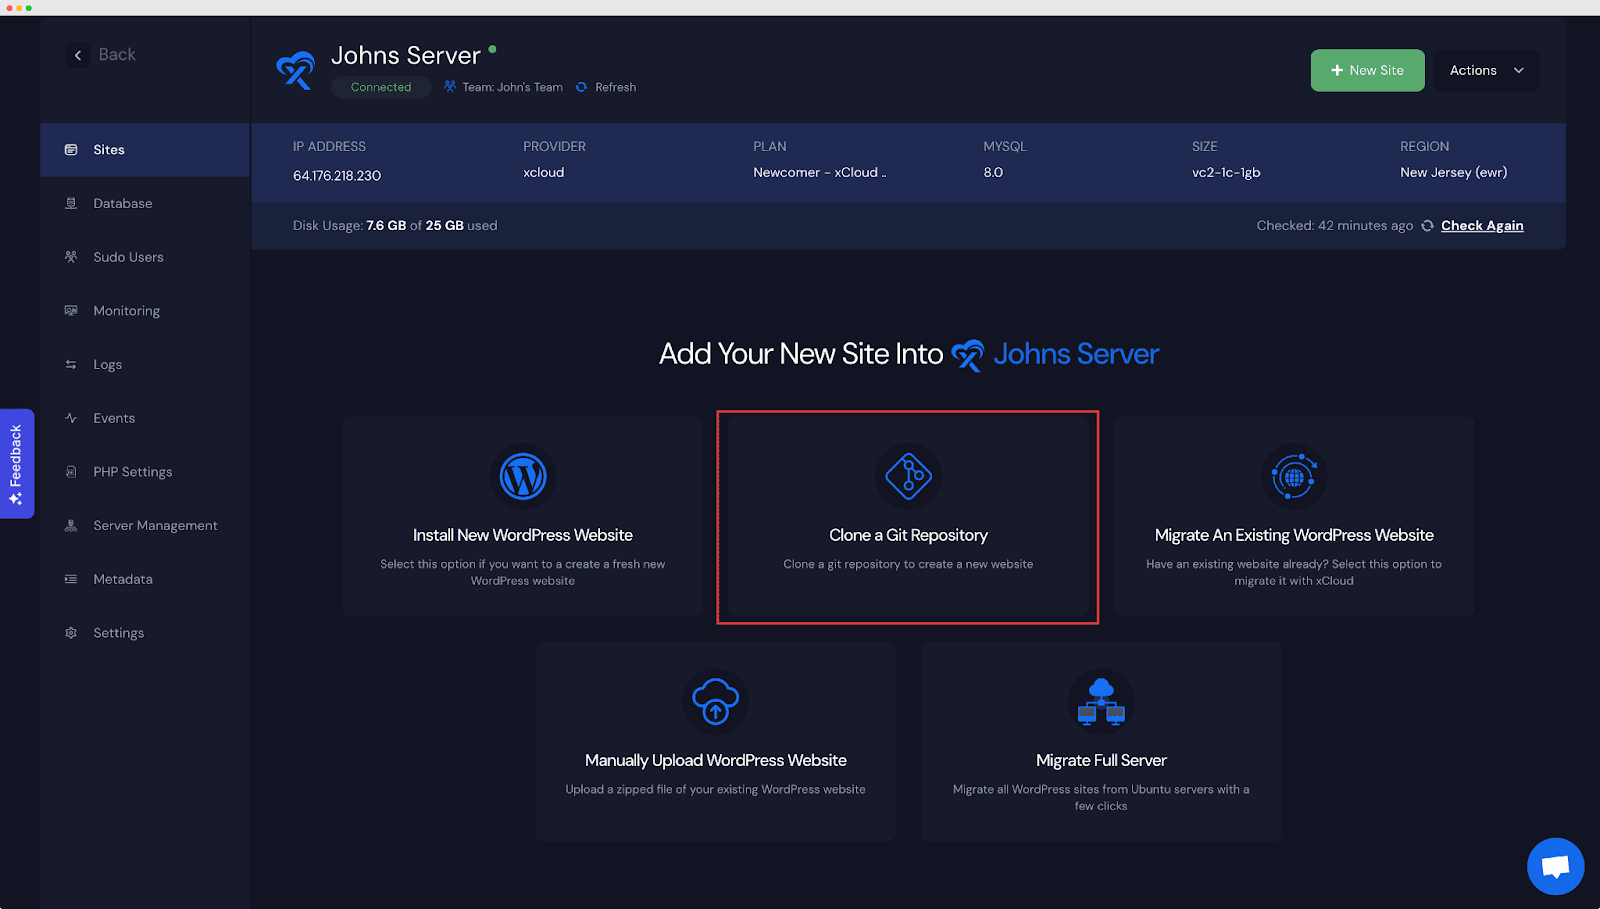Click the Git branch icon on Clone card
1600x909 pixels.
pyautogui.click(x=907, y=477)
